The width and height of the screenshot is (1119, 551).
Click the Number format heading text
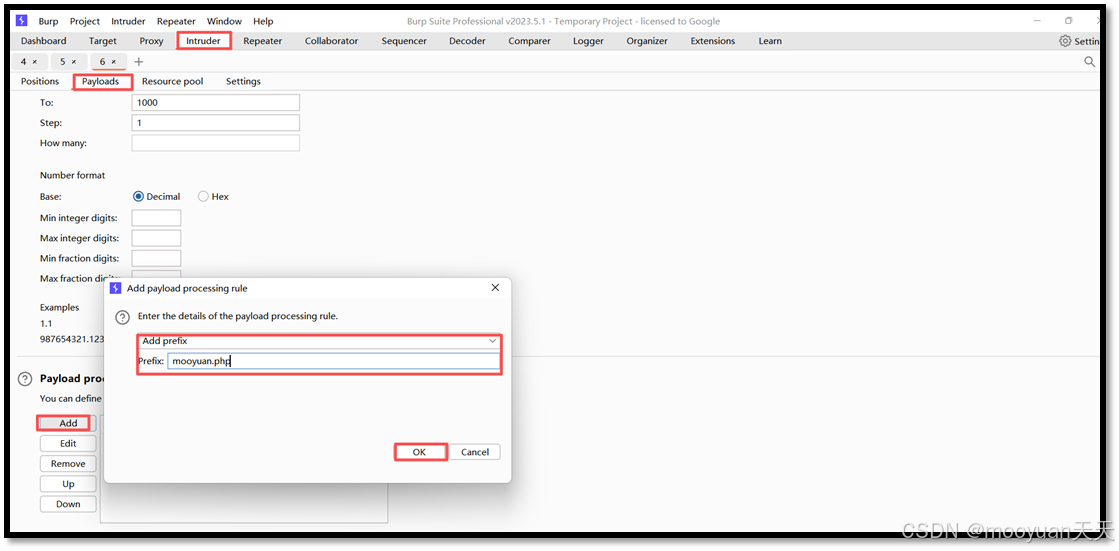pos(72,175)
